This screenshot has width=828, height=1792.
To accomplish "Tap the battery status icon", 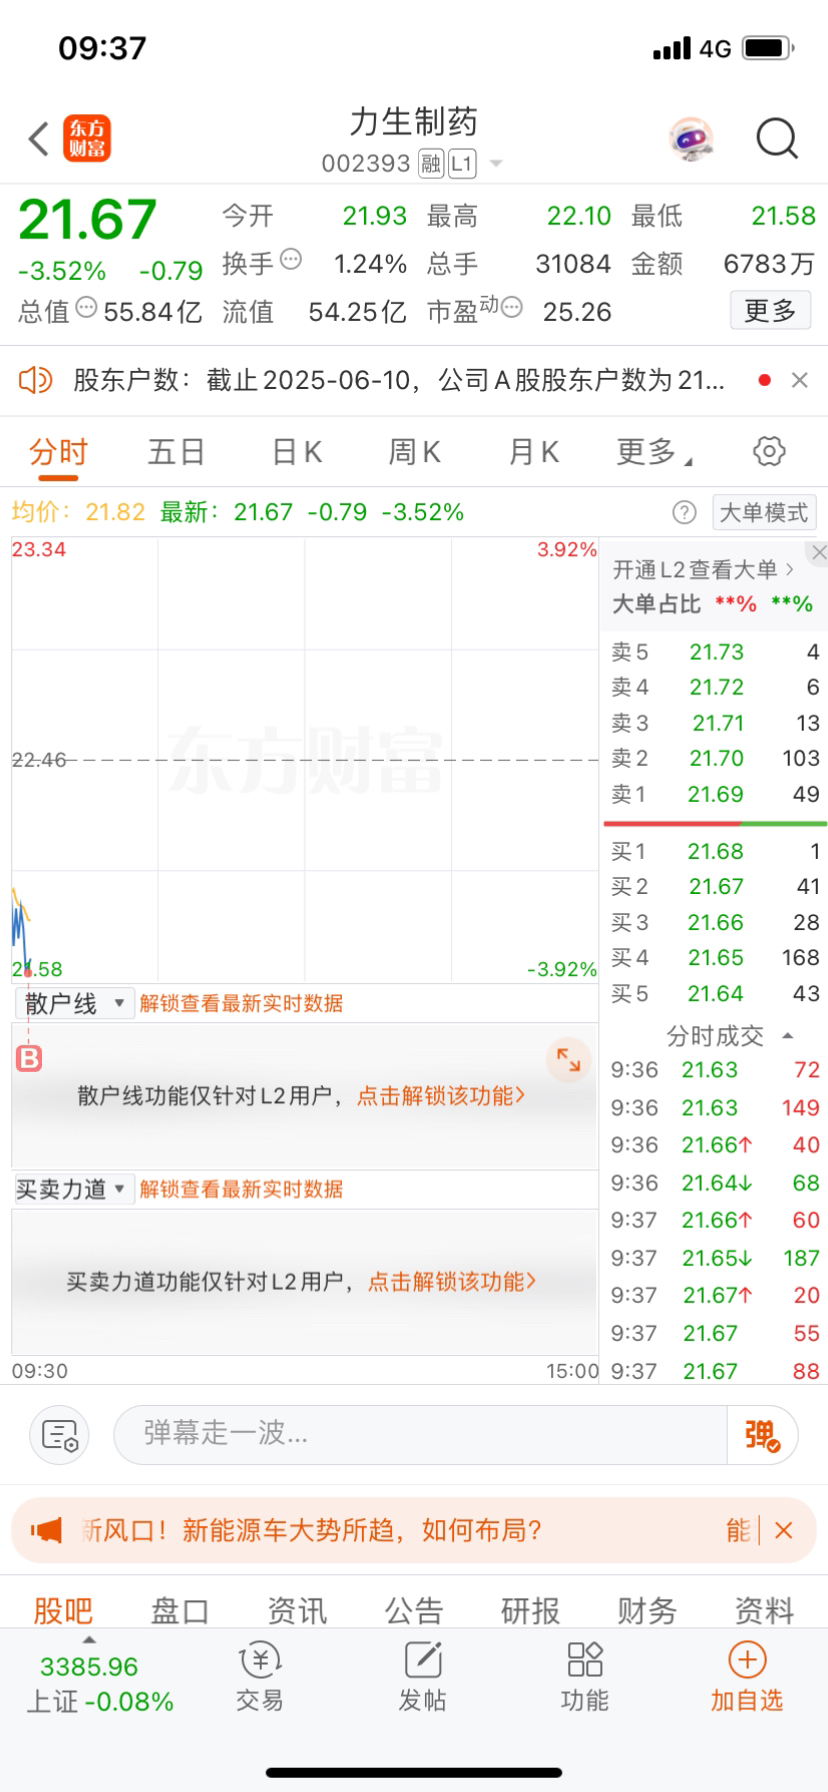I will 768,48.
